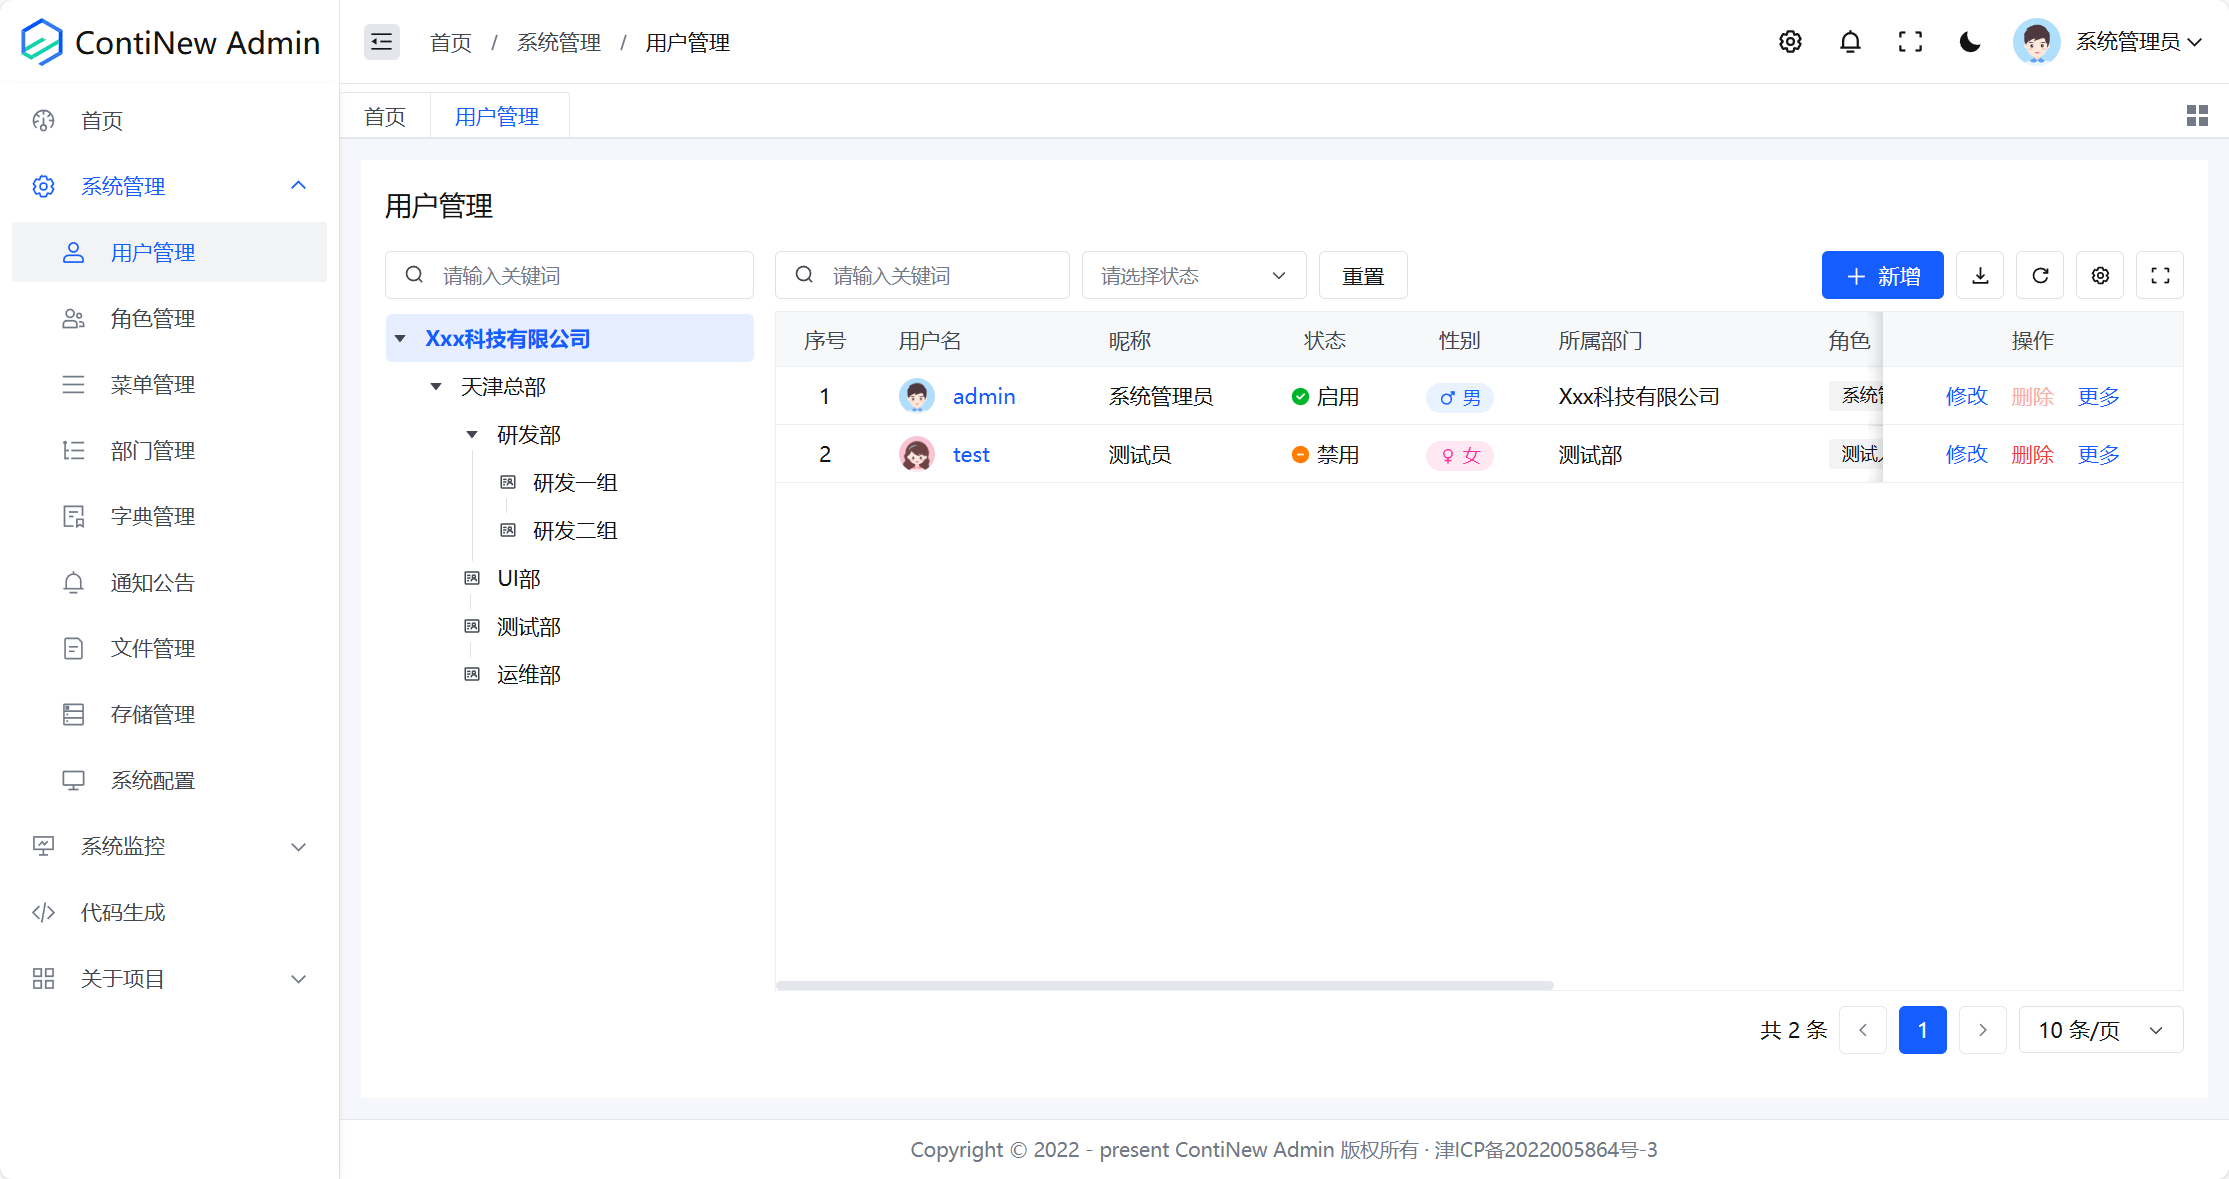Switch to the 首页 tab
Viewport: 2229px width, 1179px height.
tap(384, 115)
